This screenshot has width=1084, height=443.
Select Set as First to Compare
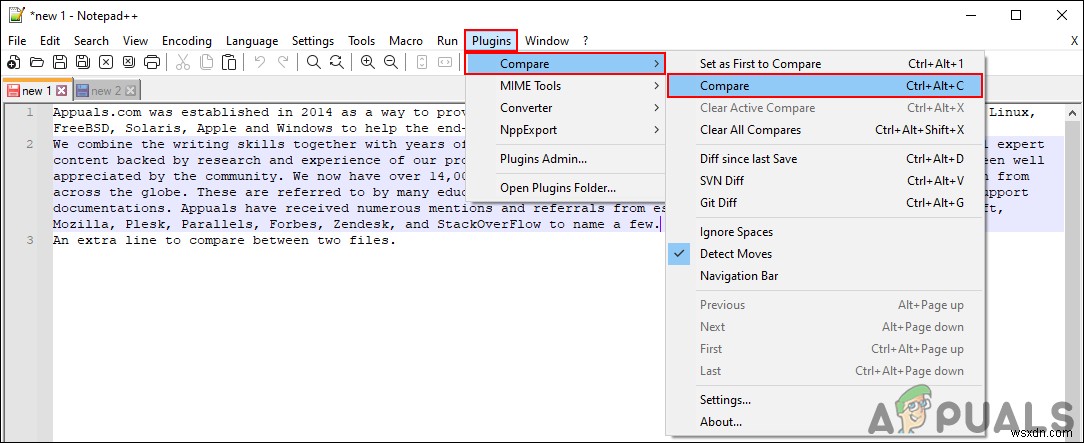pyautogui.click(x=760, y=64)
